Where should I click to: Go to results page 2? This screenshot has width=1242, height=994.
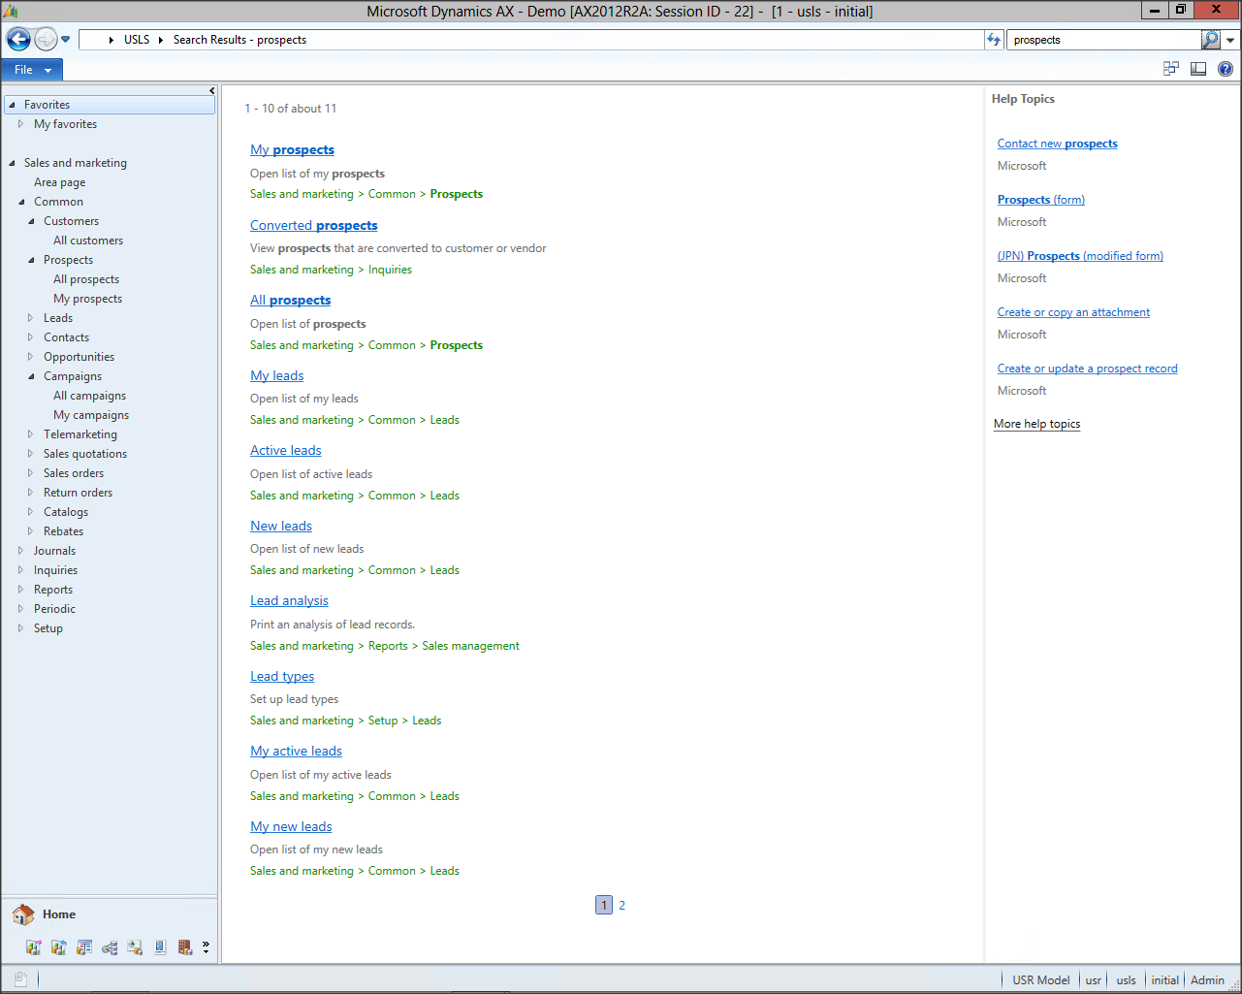pyautogui.click(x=622, y=905)
